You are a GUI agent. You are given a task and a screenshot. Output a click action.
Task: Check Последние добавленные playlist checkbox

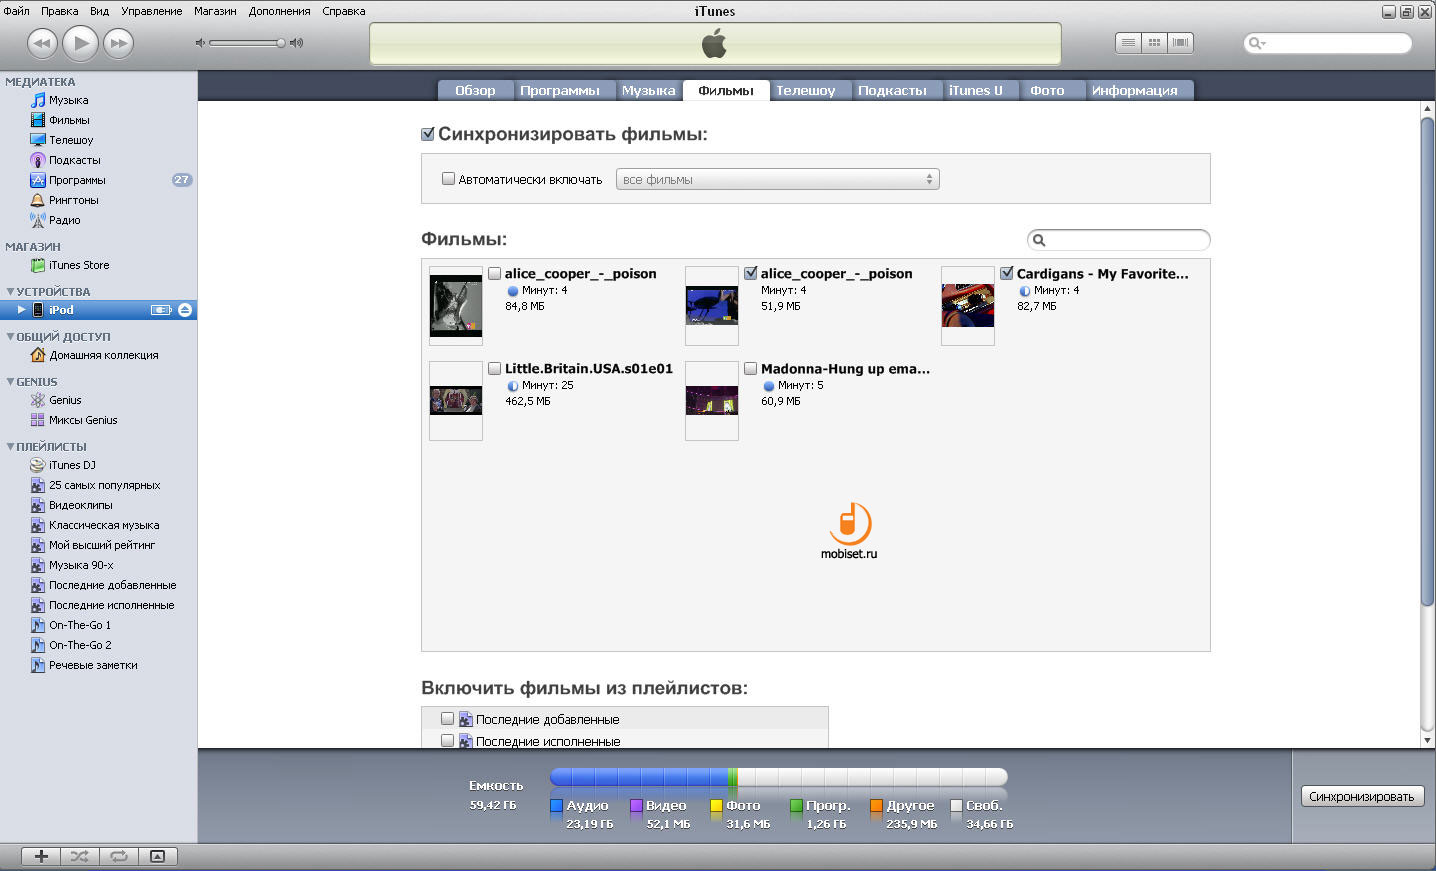[x=447, y=719]
